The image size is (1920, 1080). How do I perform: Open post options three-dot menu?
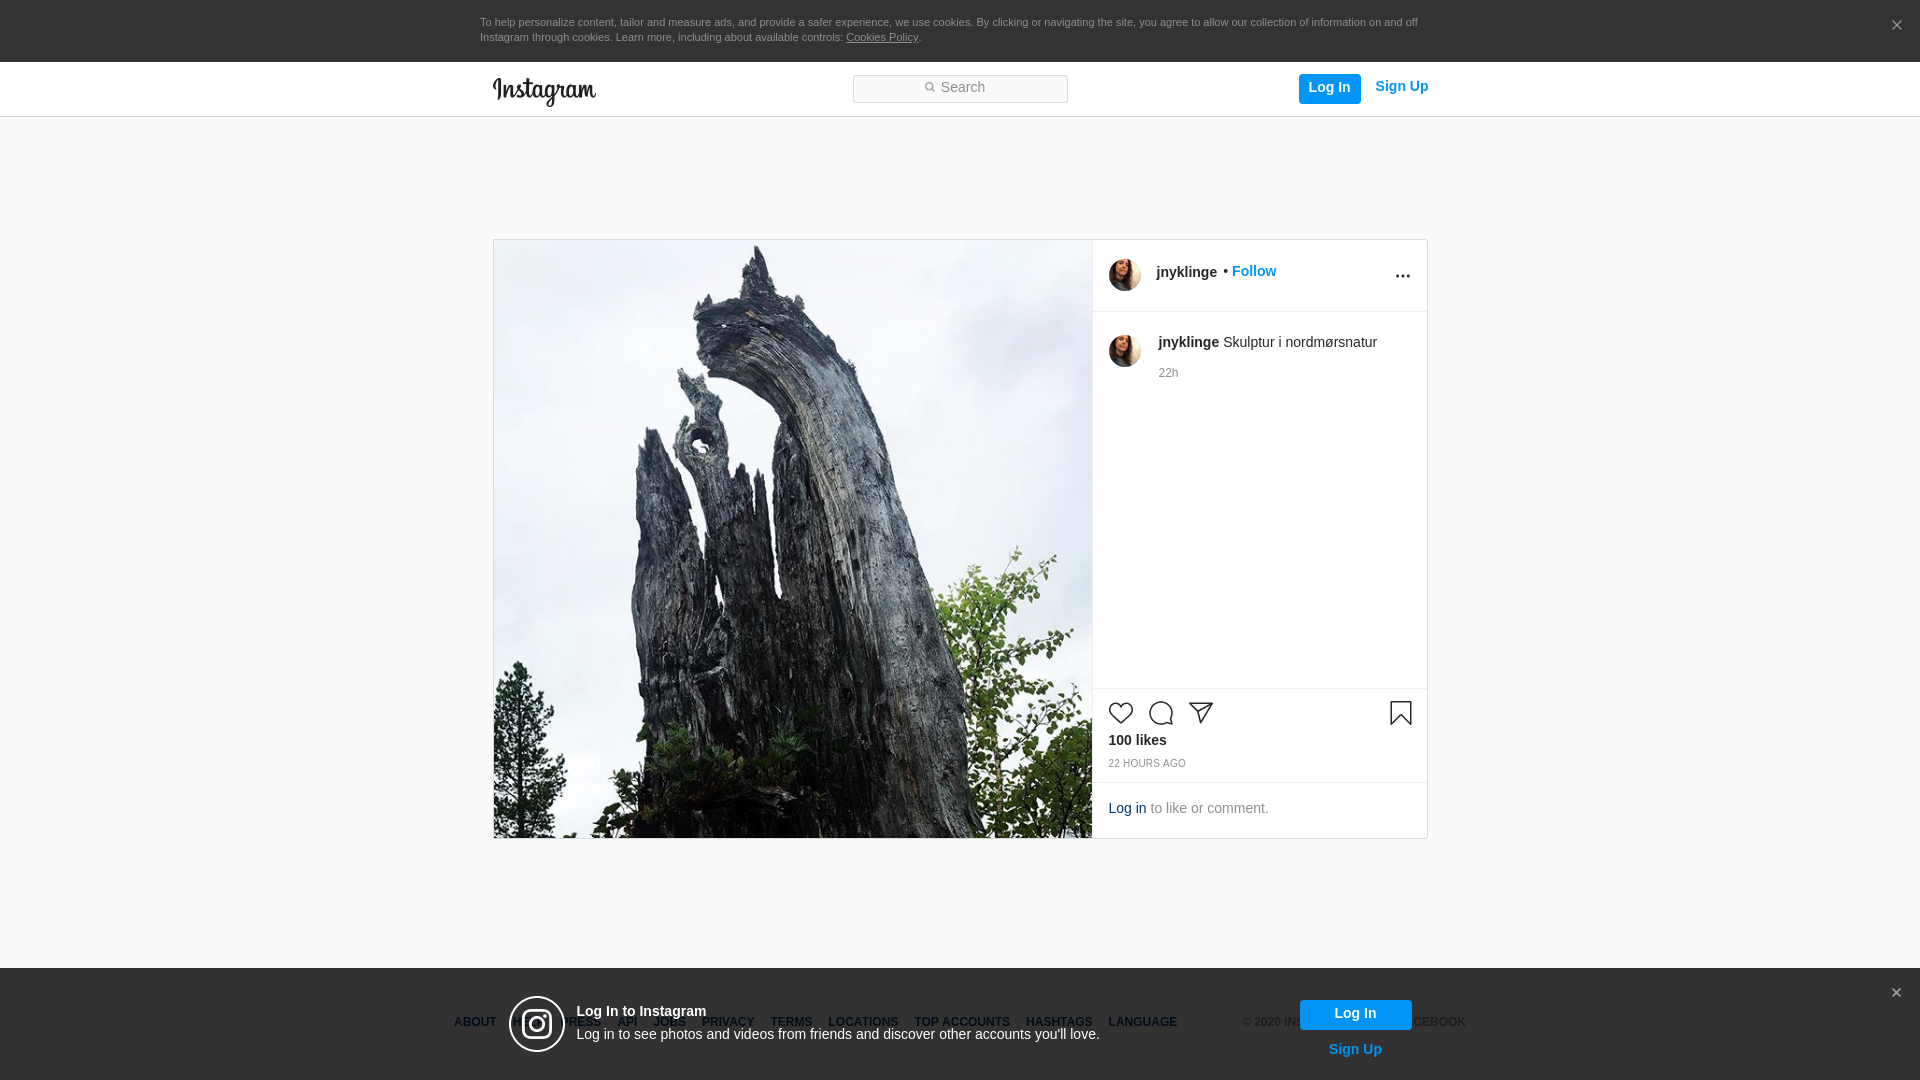pos(1402,276)
